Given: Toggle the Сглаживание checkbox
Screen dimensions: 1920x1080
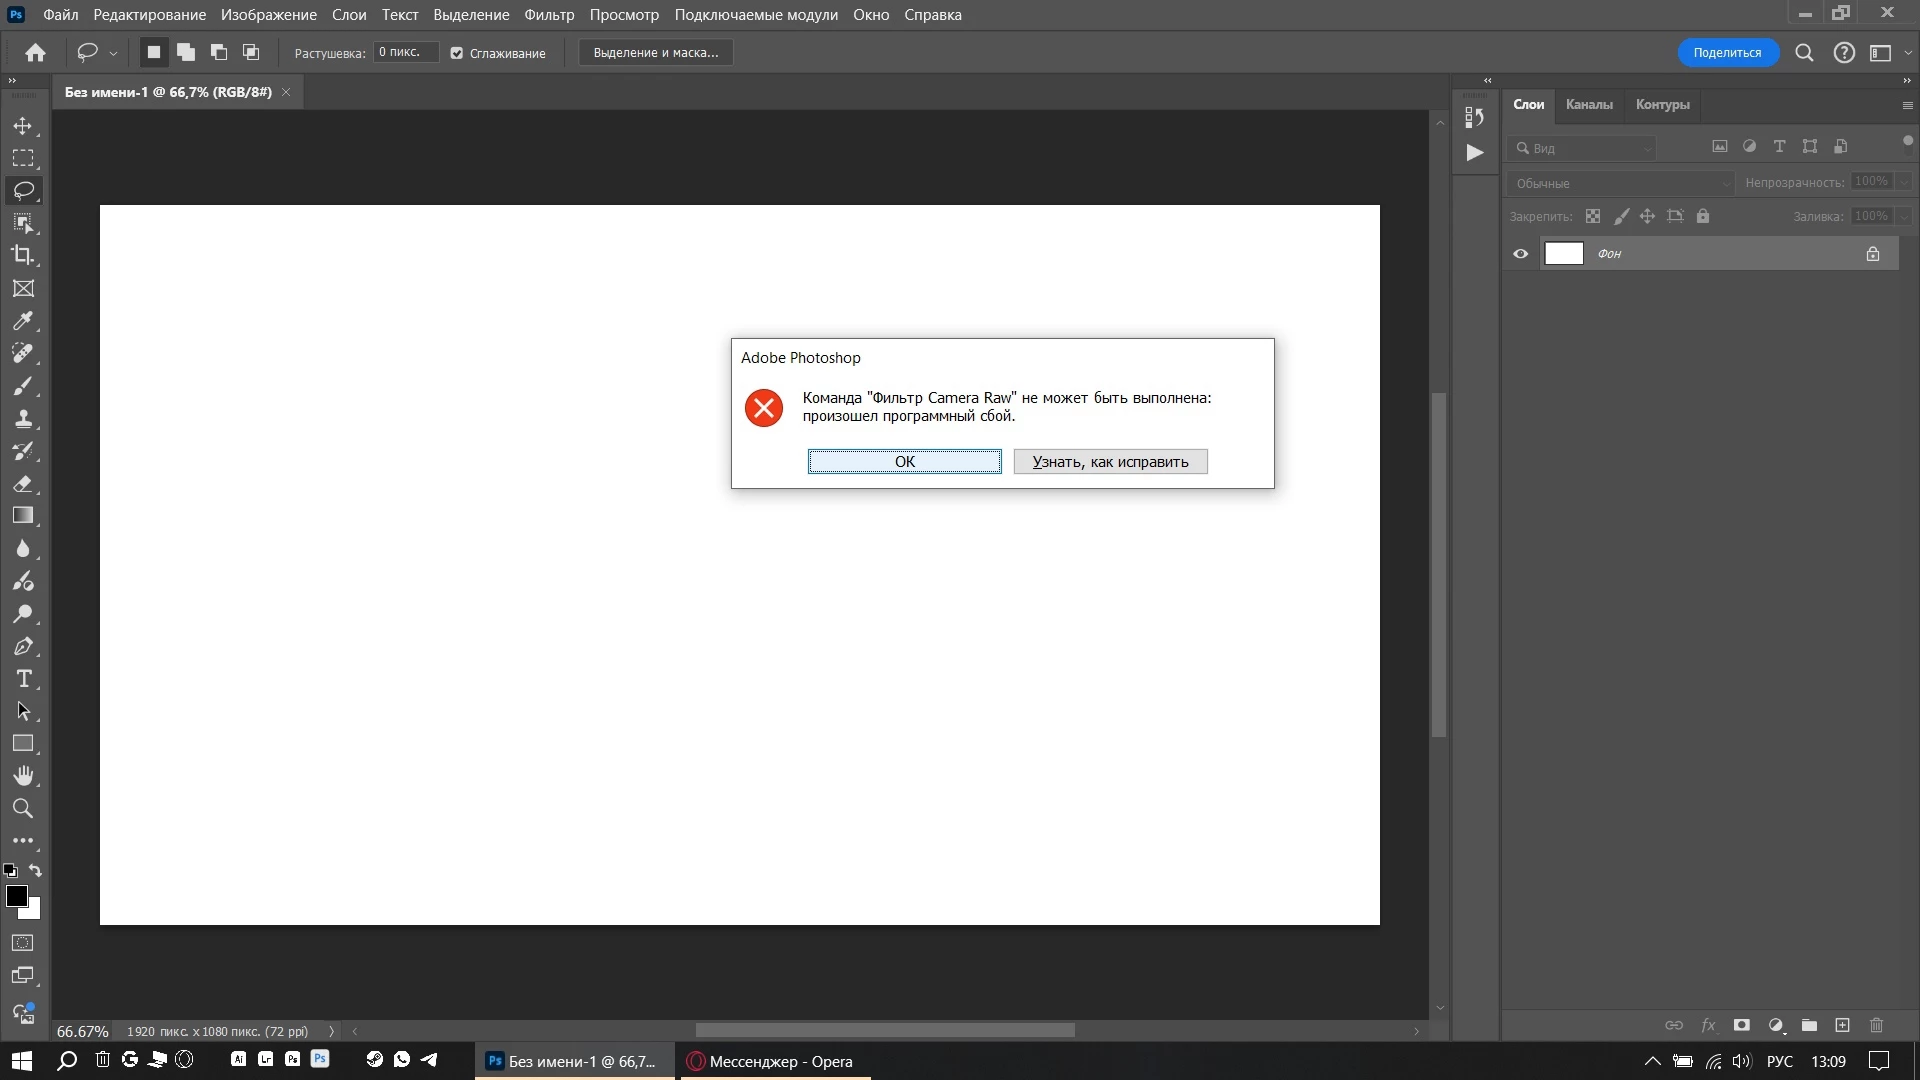Looking at the screenshot, I should (457, 53).
